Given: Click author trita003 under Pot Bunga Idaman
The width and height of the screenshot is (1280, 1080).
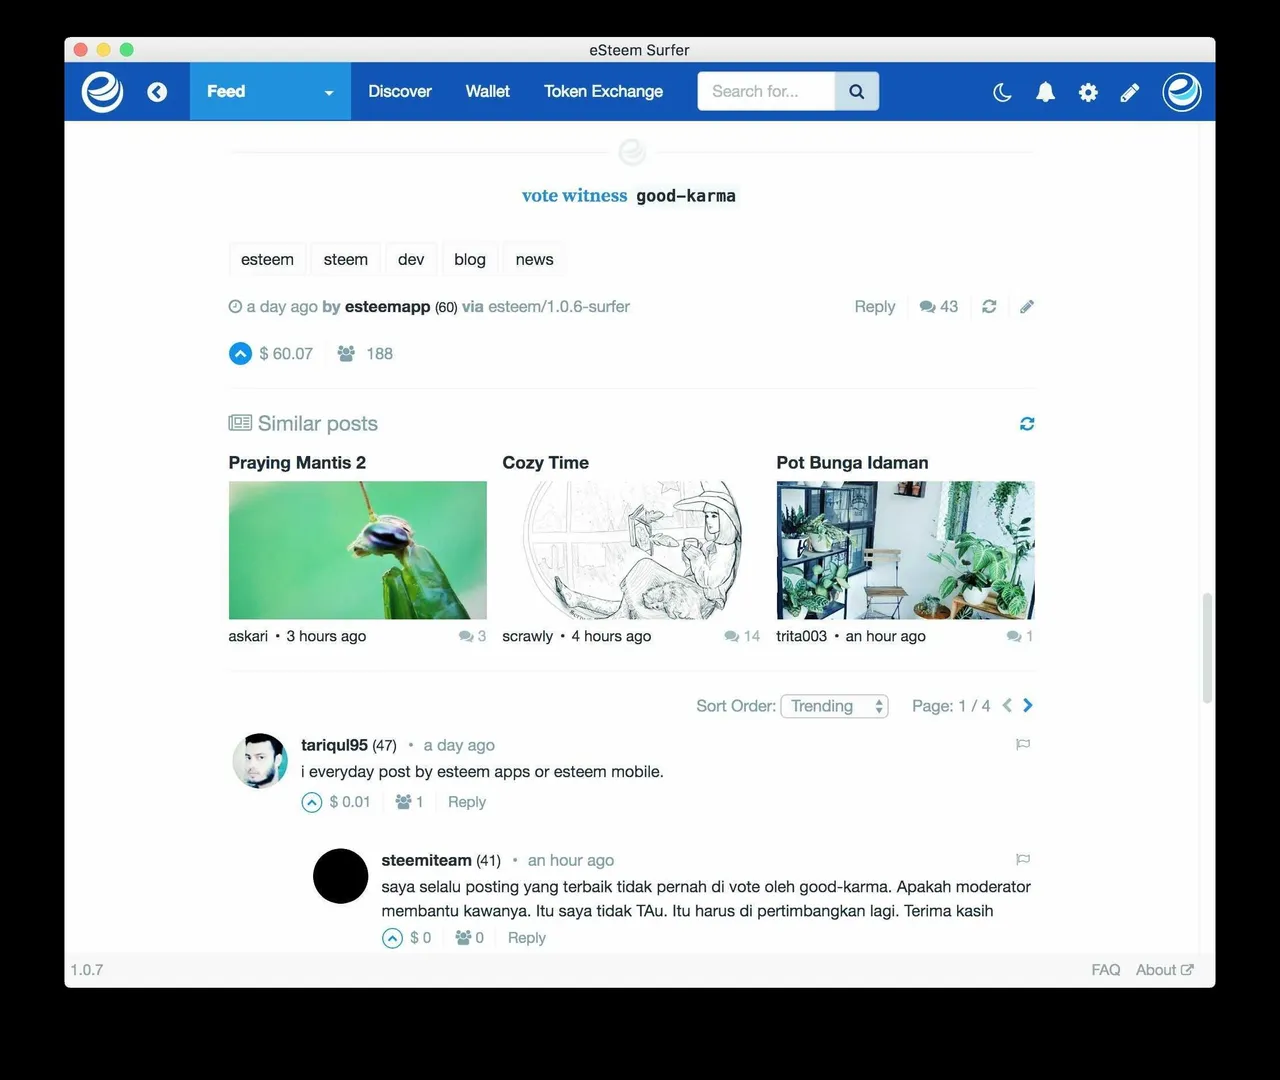Looking at the screenshot, I should (x=801, y=636).
